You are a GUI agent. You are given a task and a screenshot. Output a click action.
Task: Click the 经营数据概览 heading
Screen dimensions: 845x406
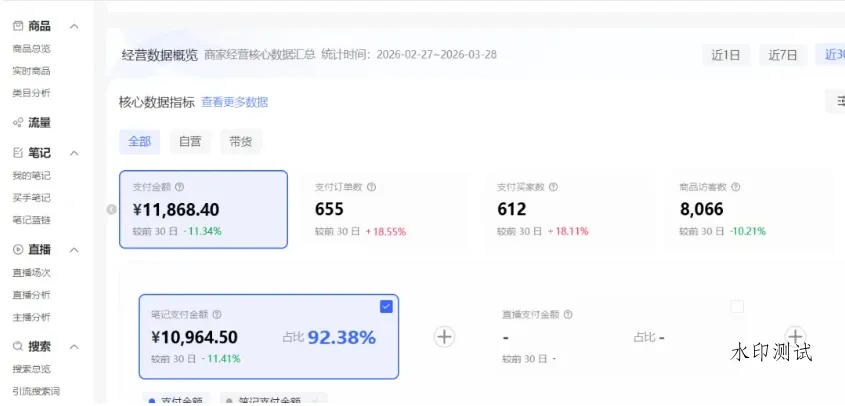(160, 55)
